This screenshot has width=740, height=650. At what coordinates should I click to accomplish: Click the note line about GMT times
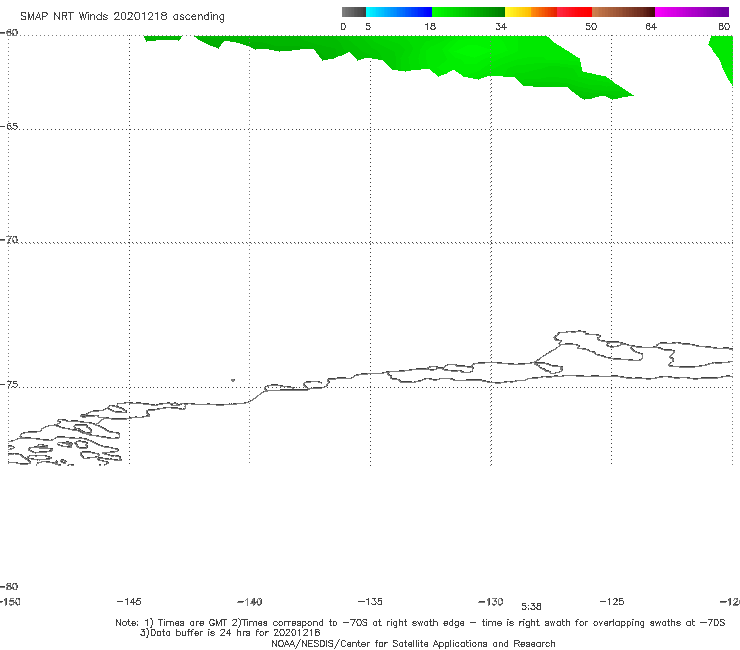[420, 623]
